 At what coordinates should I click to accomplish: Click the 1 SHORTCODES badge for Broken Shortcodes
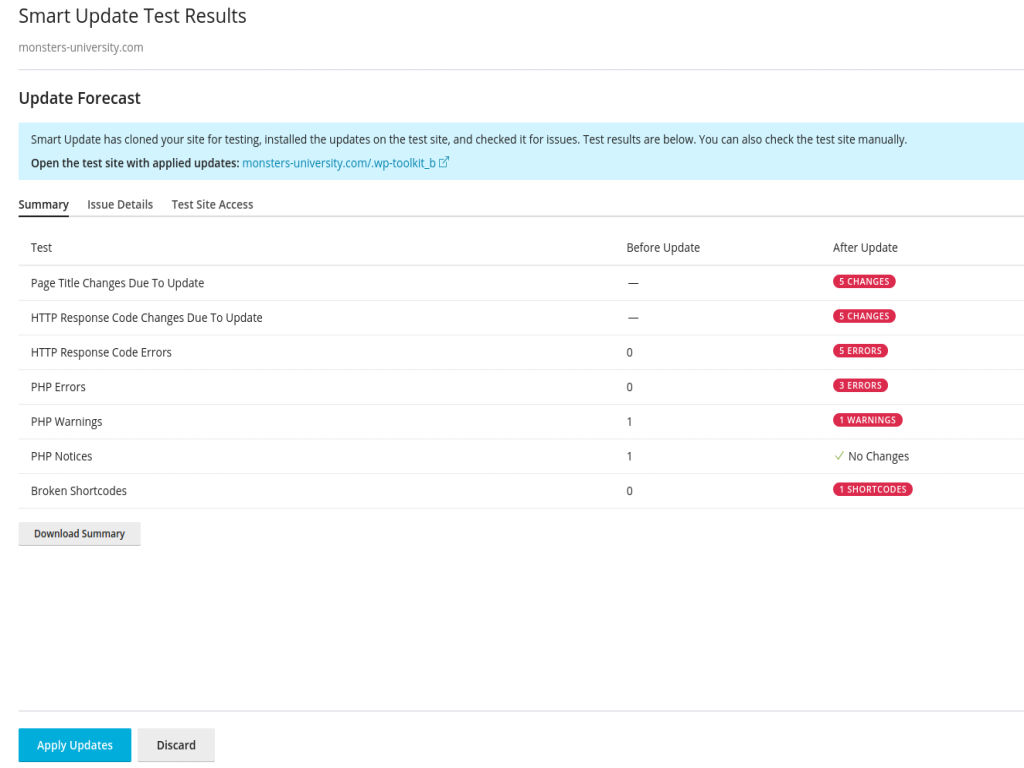[872, 489]
